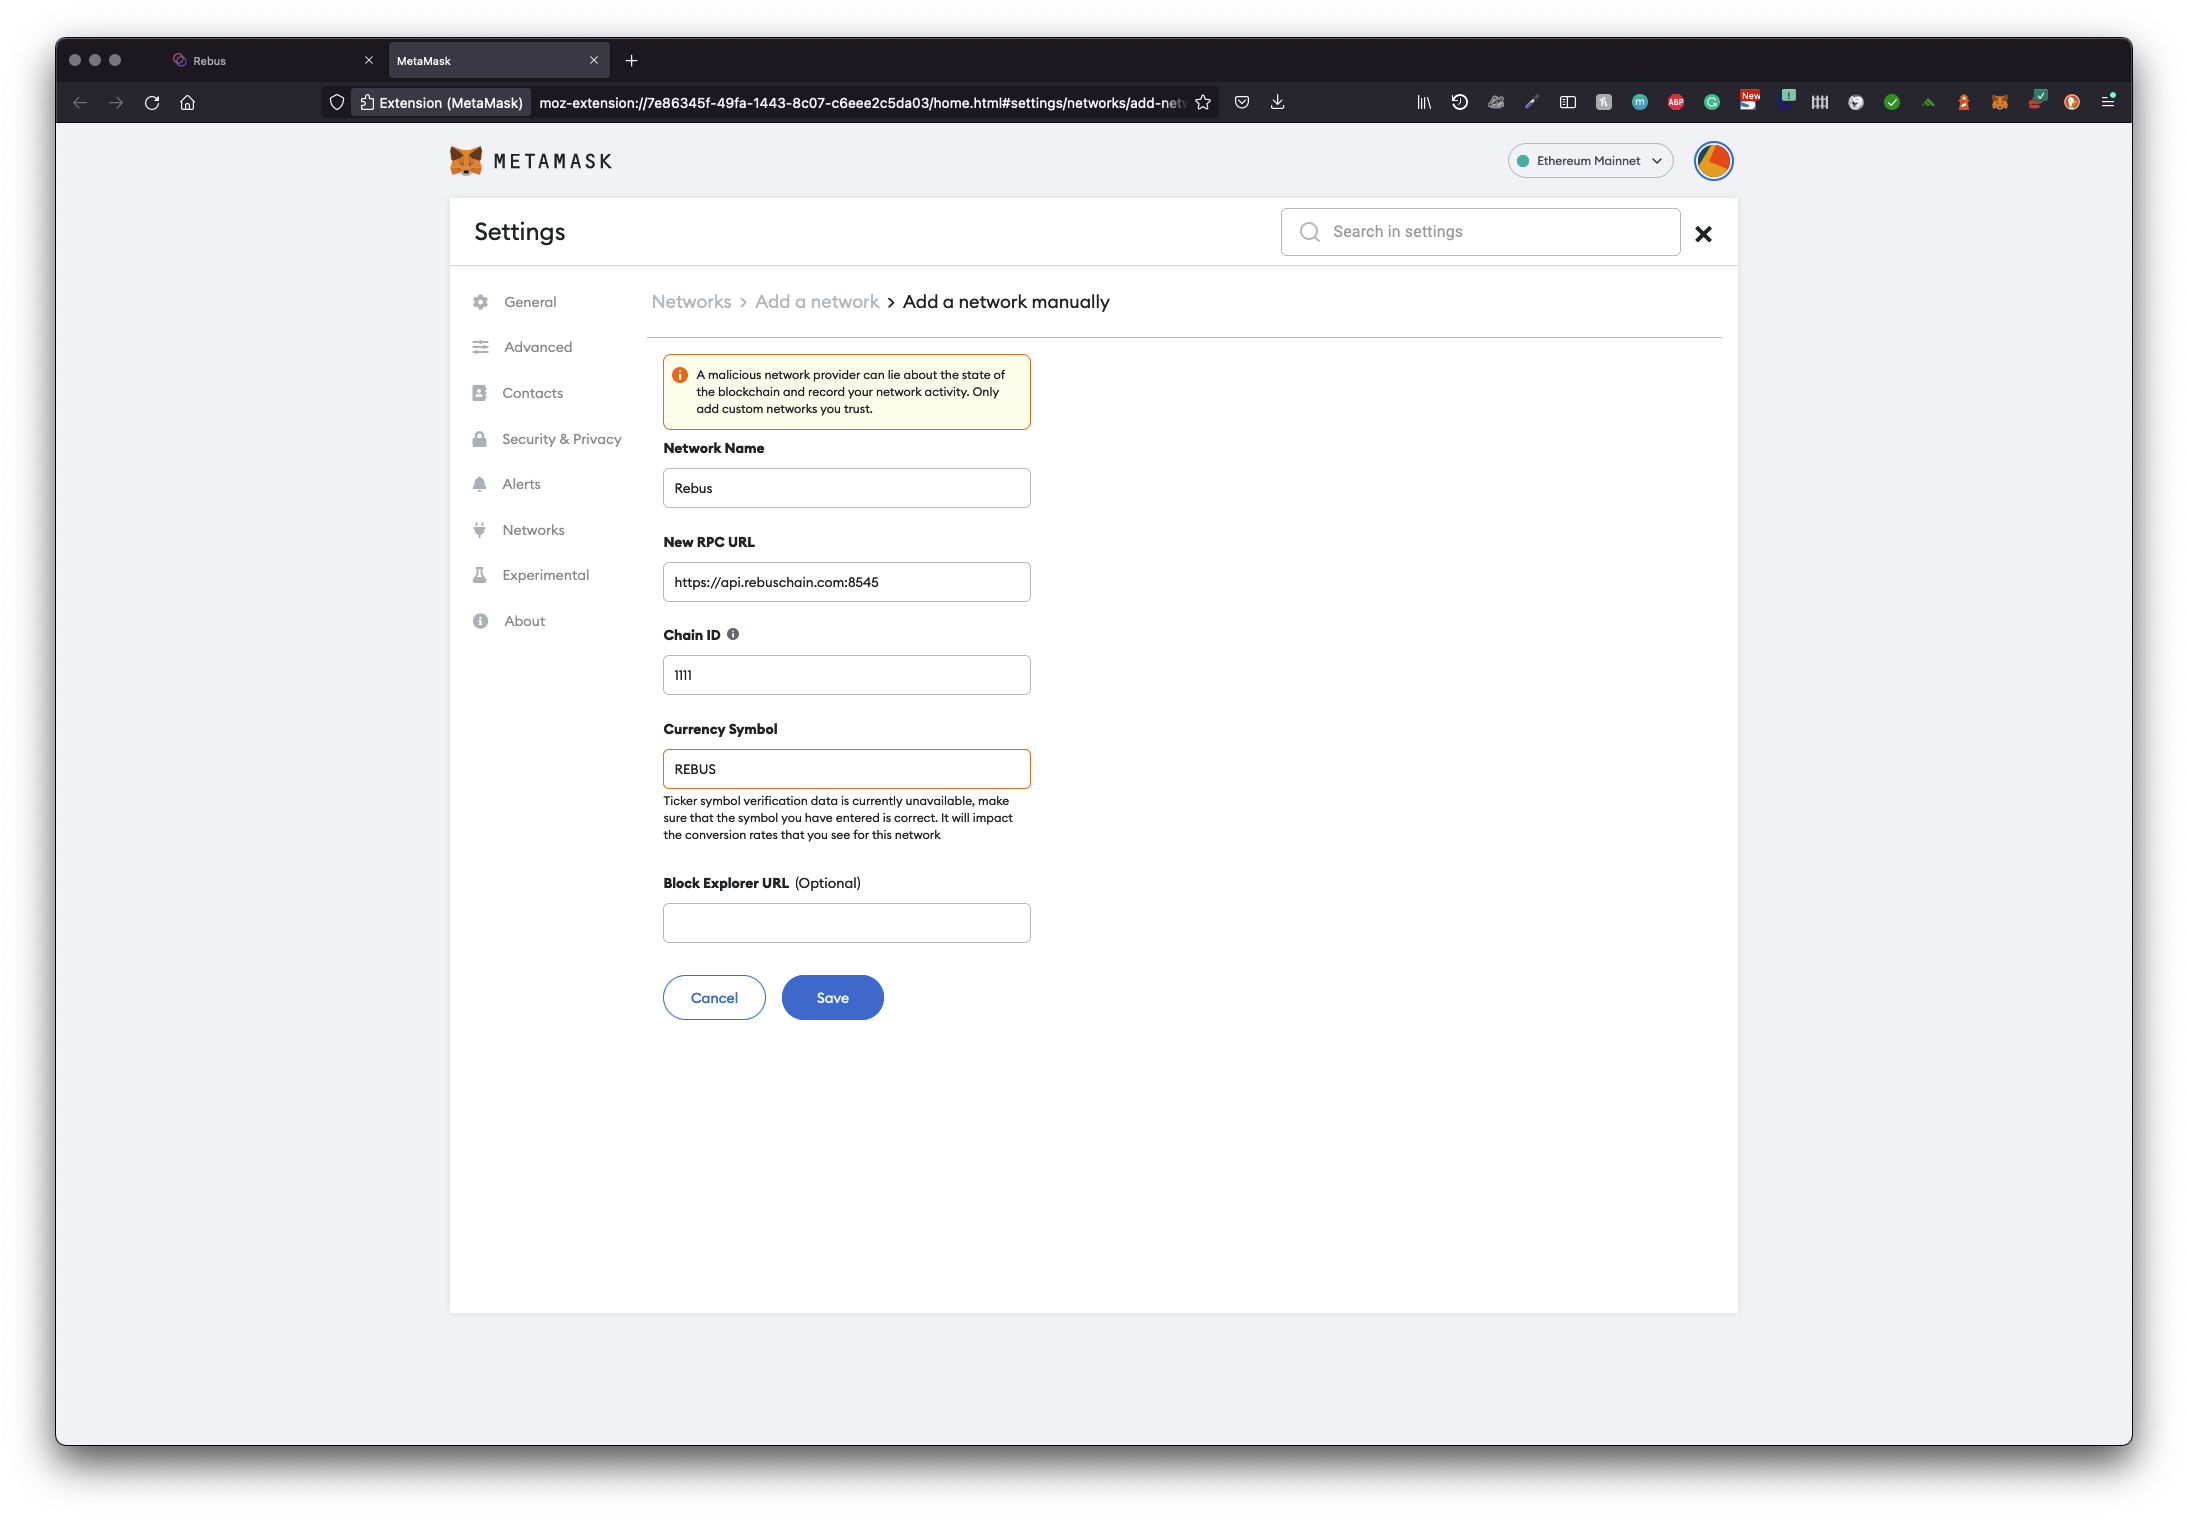This screenshot has height=1519, width=2188.
Task: Click the malicious network warning icon
Action: coord(680,375)
